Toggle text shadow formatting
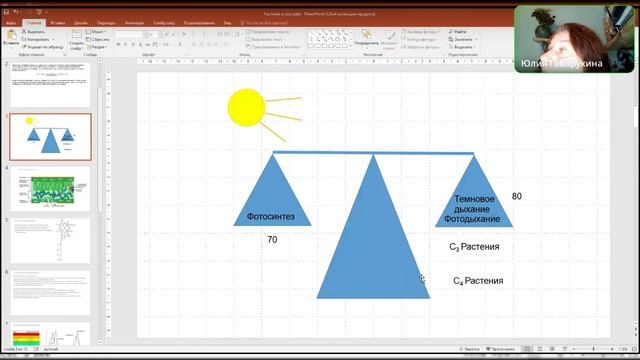Viewport: 640px width, 360px height. [x=140, y=44]
